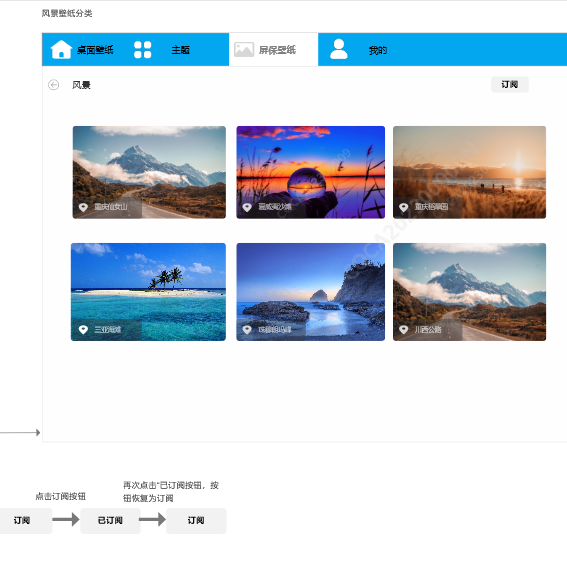Click the location pin on 三亚海滩 wallpaper
Viewport: 567px width, 570px height.
[x=83, y=330]
